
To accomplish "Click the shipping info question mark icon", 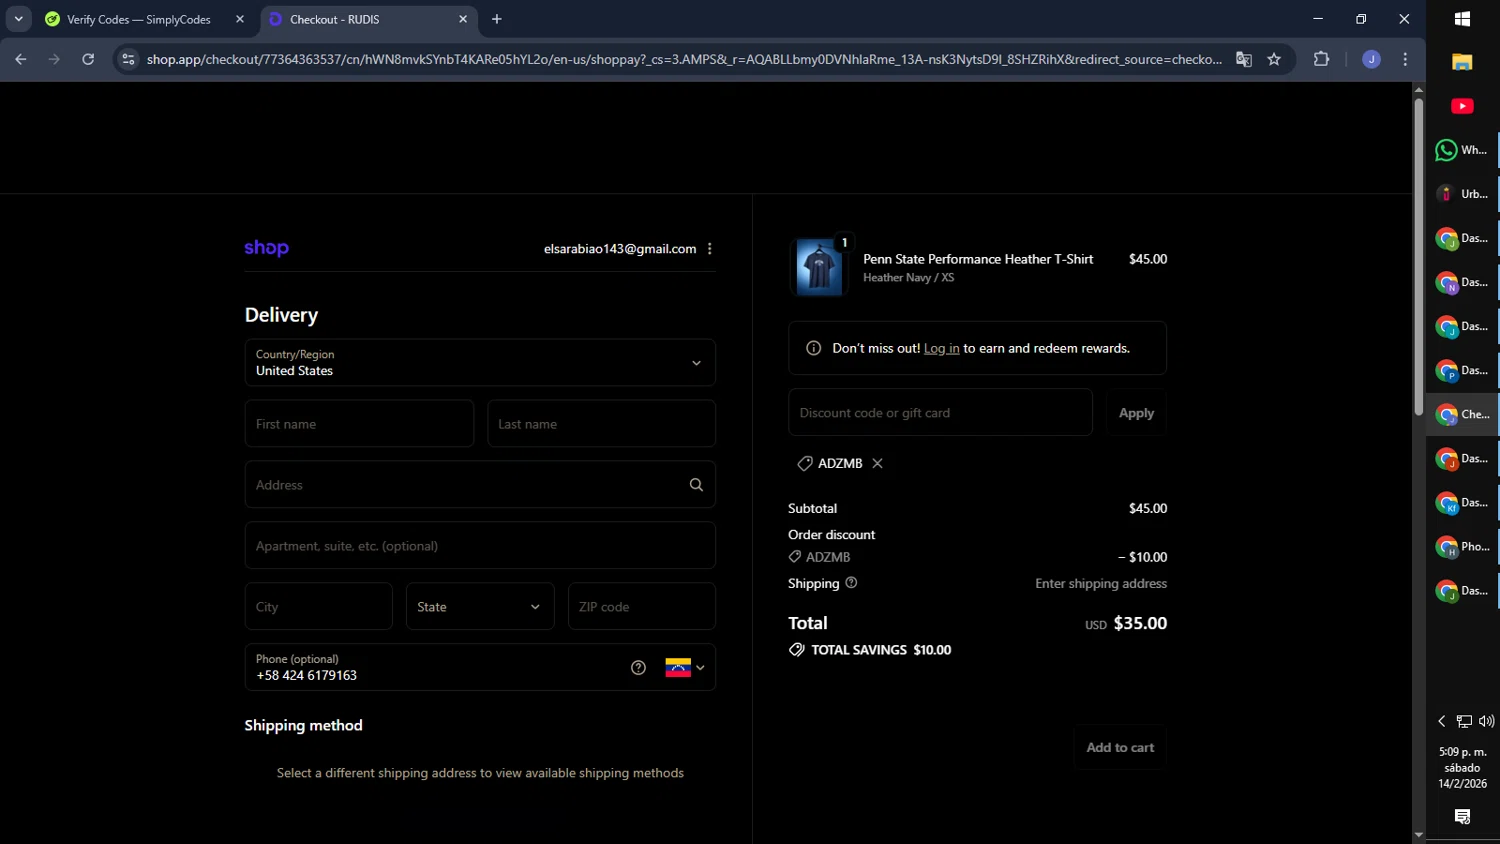I will pos(851,583).
